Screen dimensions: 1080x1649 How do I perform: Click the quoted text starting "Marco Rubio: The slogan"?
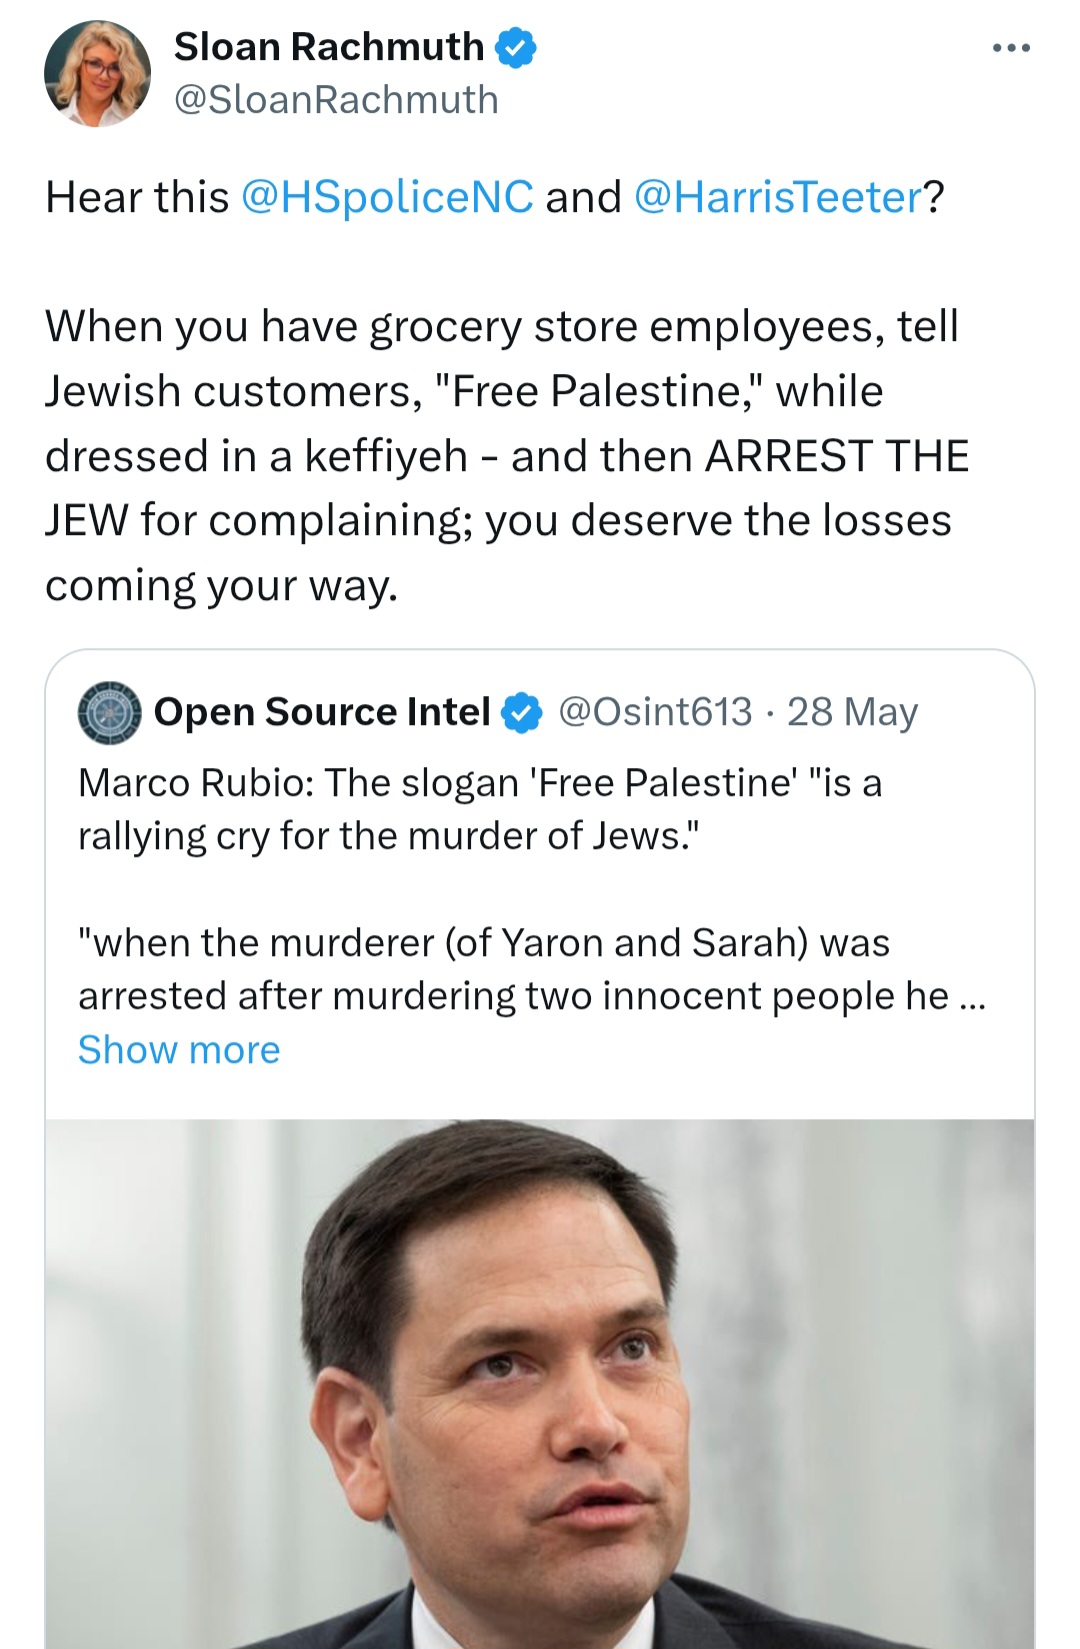480,809
